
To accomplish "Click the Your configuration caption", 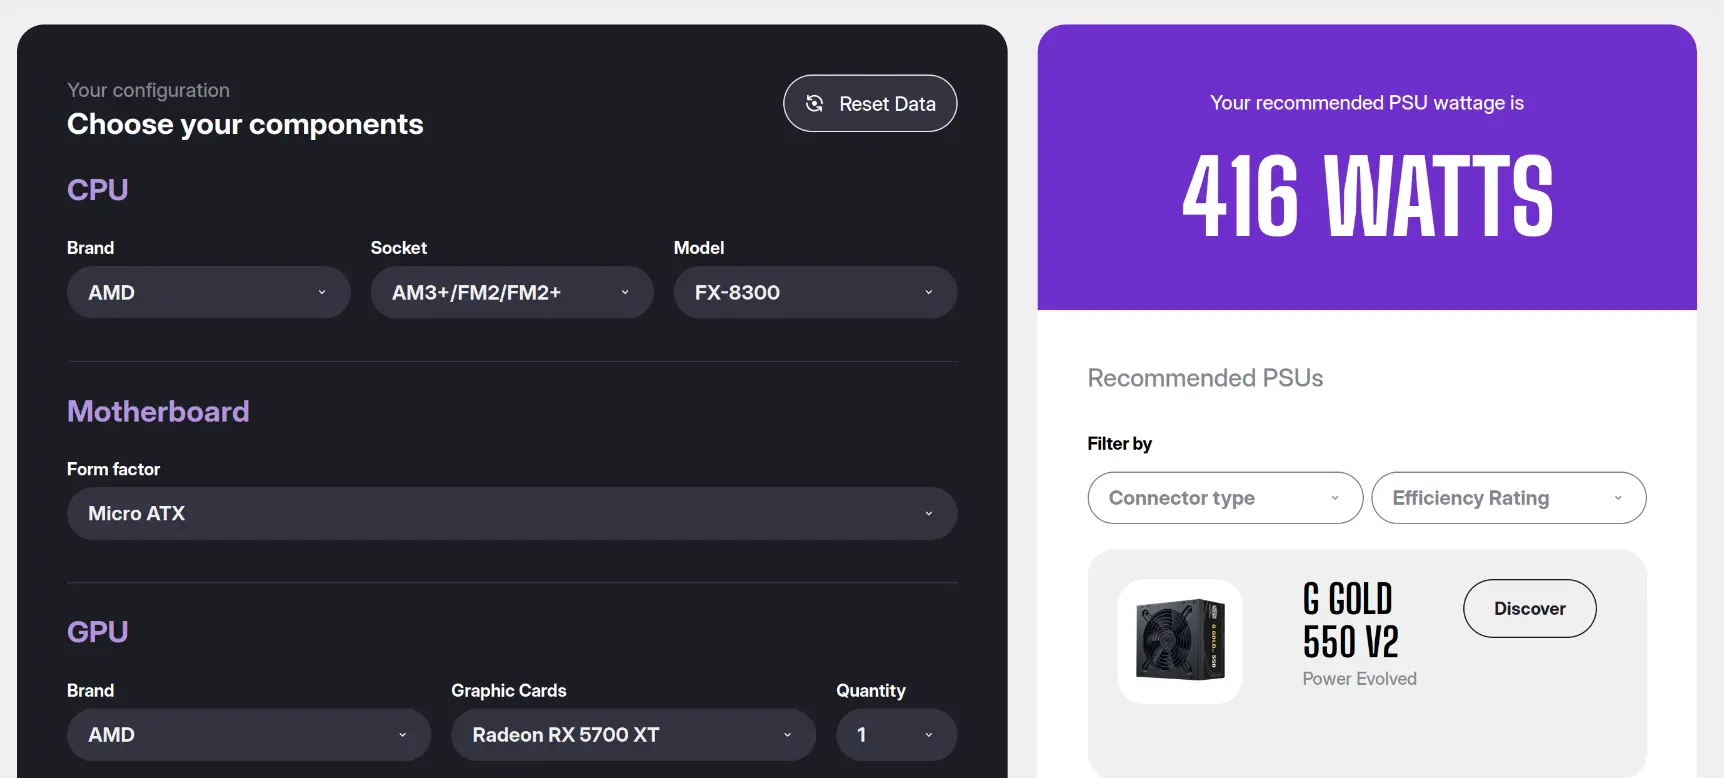I will (148, 90).
